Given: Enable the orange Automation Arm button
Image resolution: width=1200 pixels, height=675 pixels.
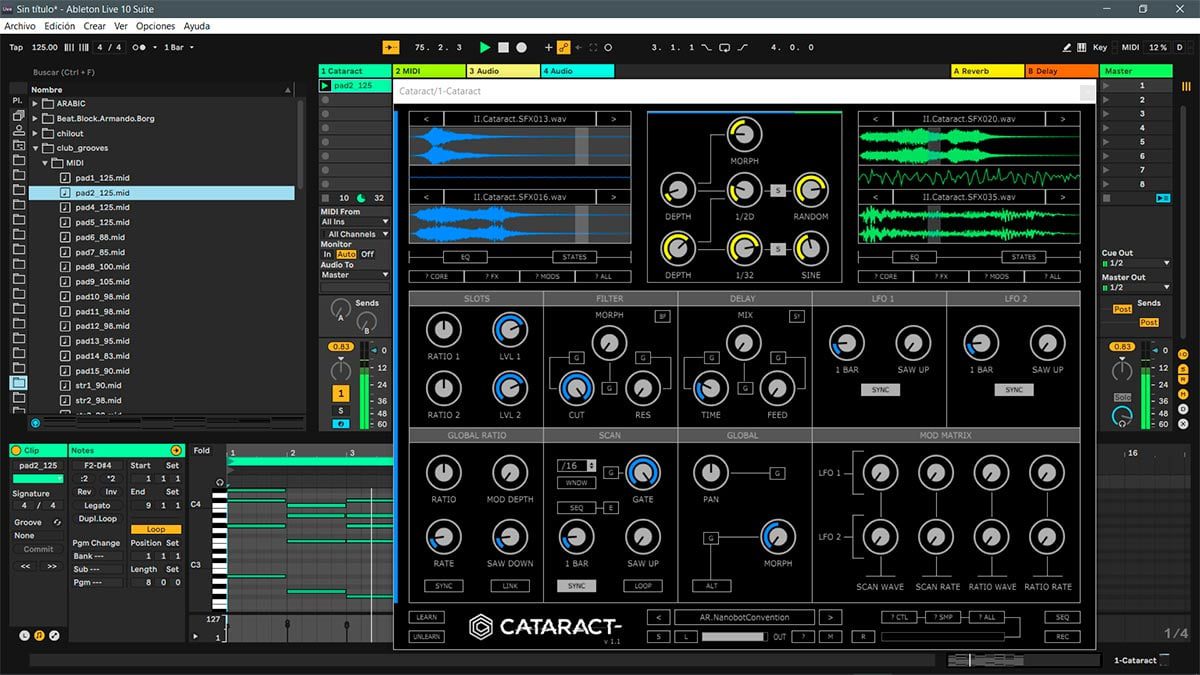Looking at the screenshot, I should point(564,47).
